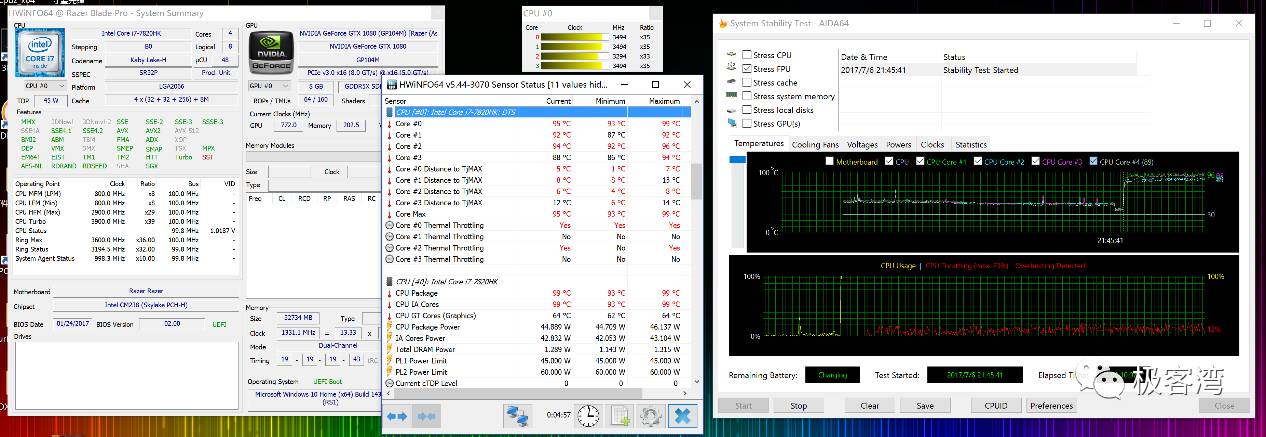1266x437 pixels.
Task: Click the Current cTDP Level circle icon
Action: (389, 383)
